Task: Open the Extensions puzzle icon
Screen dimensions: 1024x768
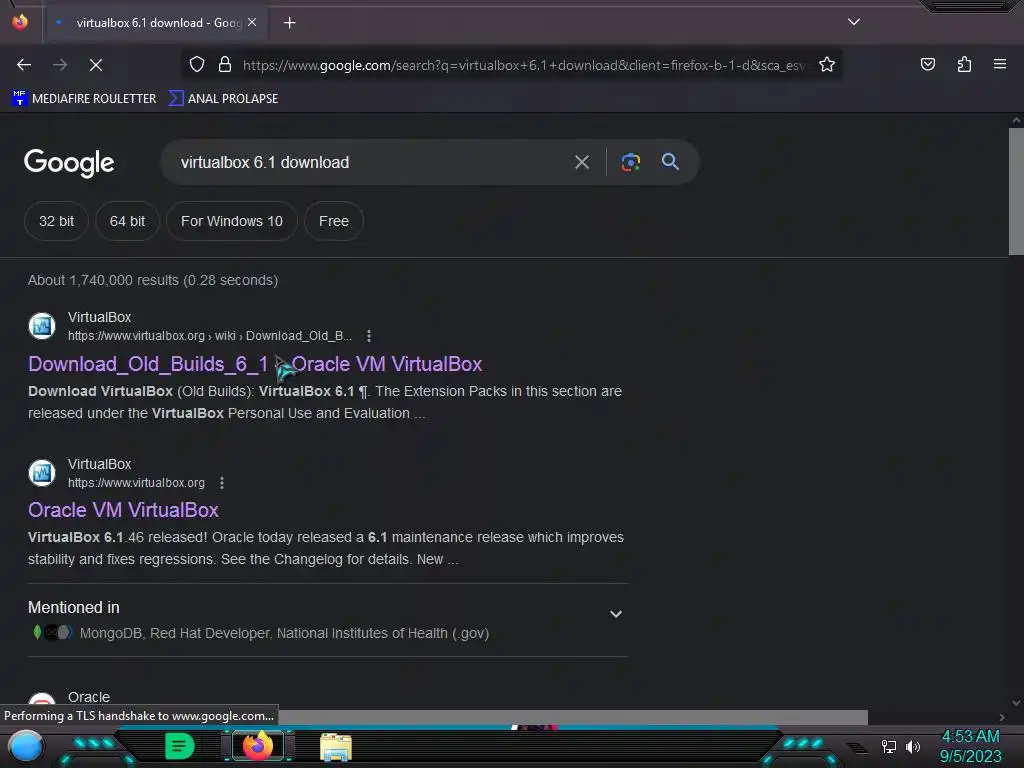Action: [x=964, y=65]
